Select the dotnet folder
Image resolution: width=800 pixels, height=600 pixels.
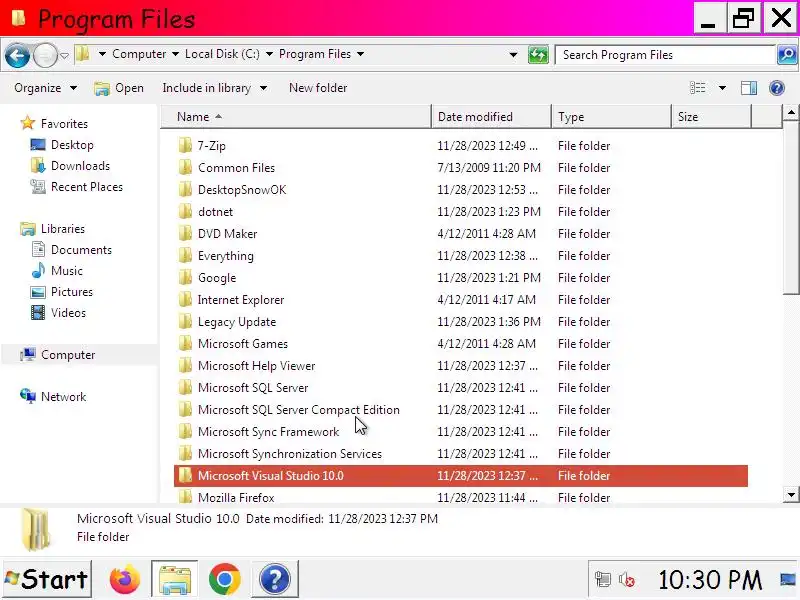[206, 212]
